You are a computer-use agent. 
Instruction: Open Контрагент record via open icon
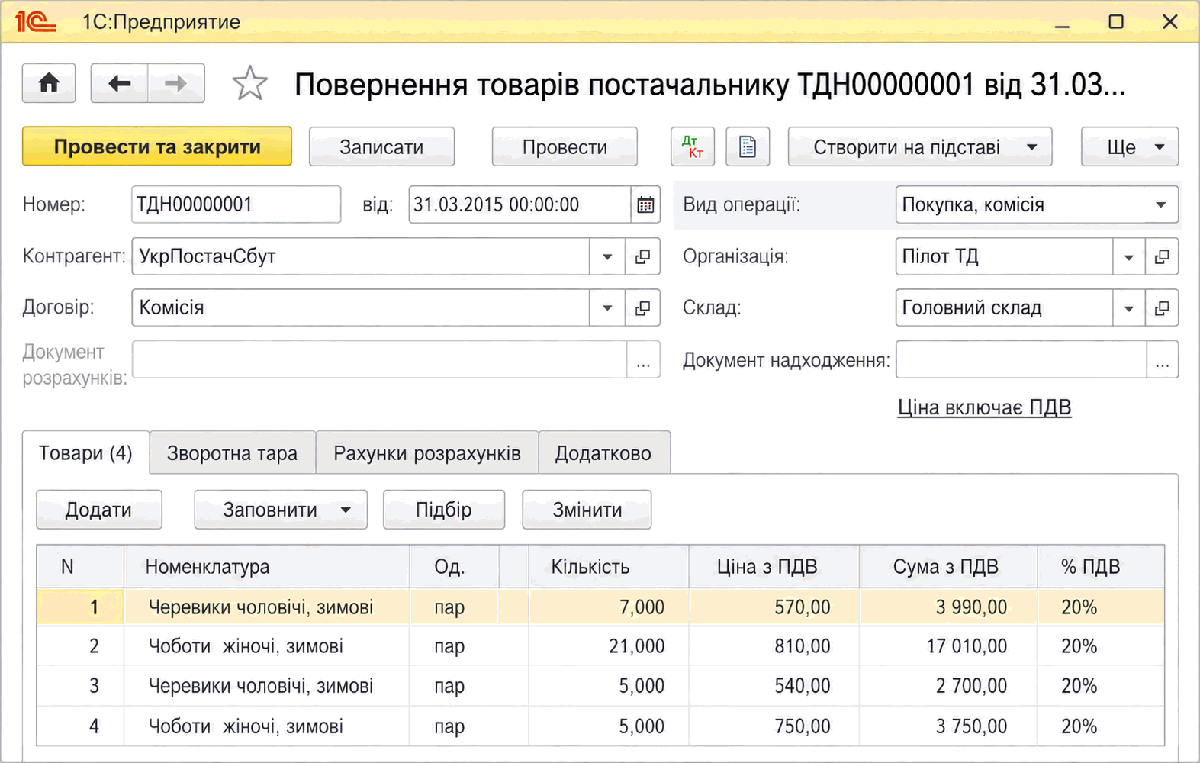click(x=643, y=257)
